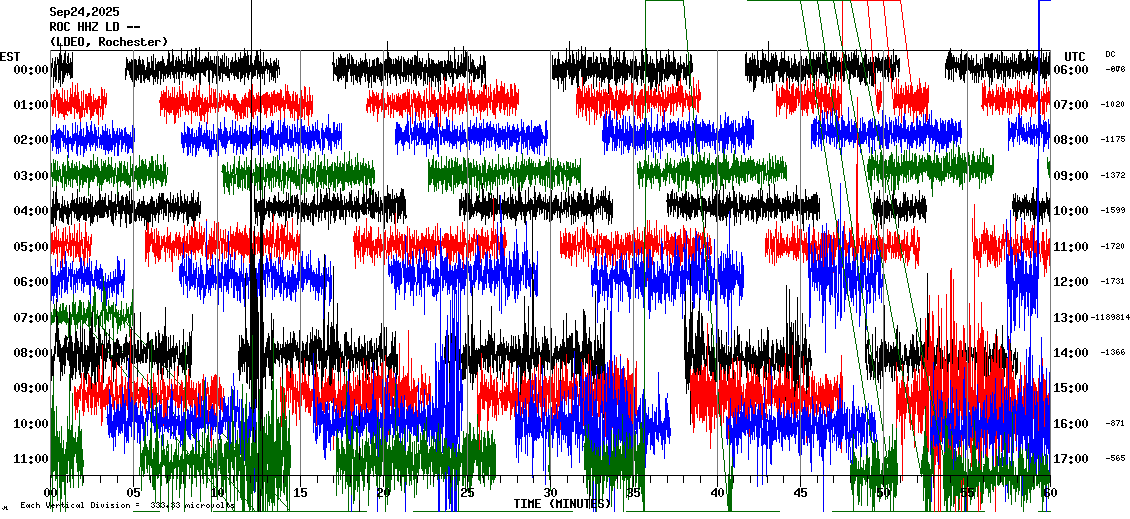This screenshot has width=1130, height=519.
Task: Click the EST column header label
Action: [x=10, y=56]
